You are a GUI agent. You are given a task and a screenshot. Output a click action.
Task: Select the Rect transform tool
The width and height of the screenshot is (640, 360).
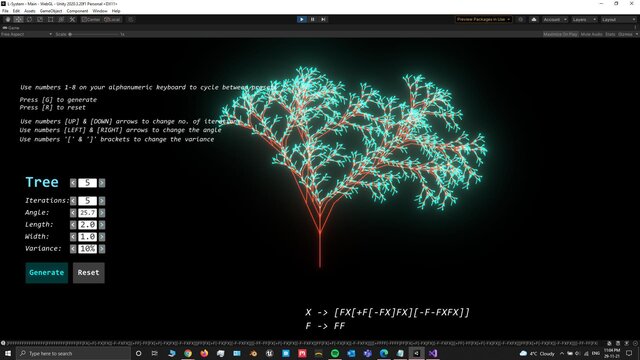pyautogui.click(x=51, y=20)
